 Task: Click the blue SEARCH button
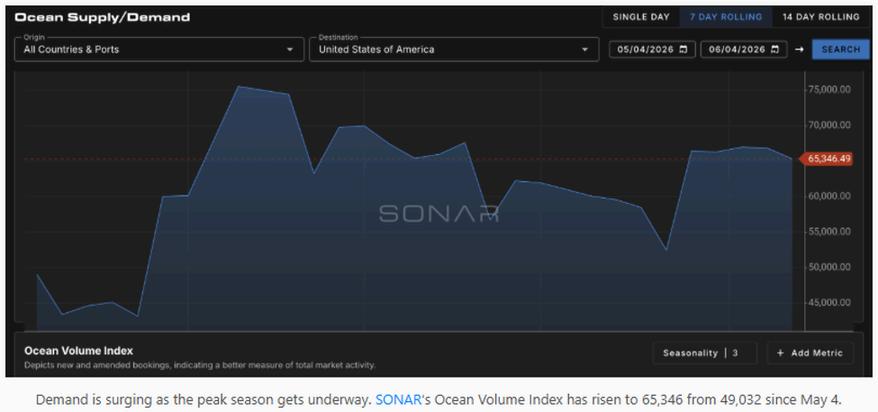pyautogui.click(x=840, y=49)
